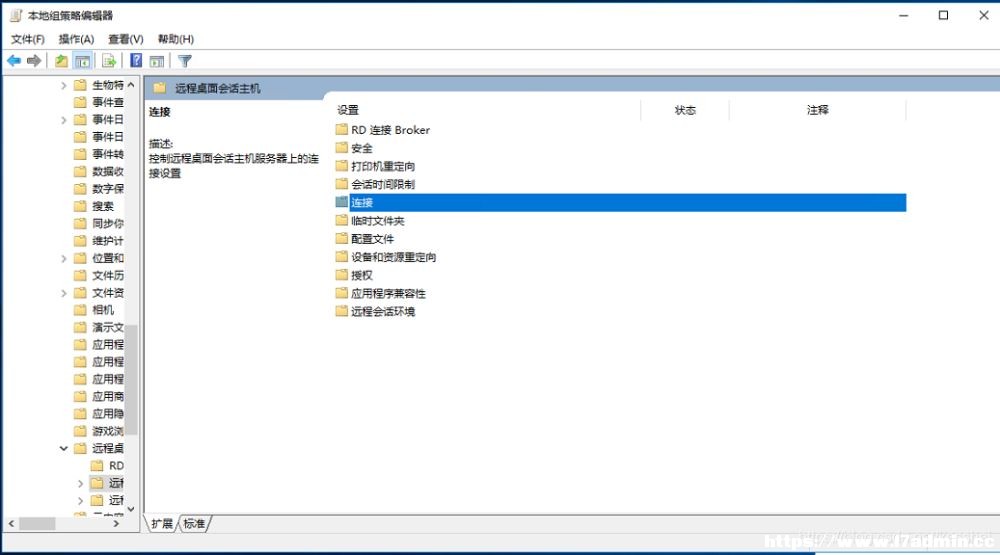The height and width of the screenshot is (555, 1000).
Task: Collapse the 远程桌 tree node
Action: coord(63,448)
